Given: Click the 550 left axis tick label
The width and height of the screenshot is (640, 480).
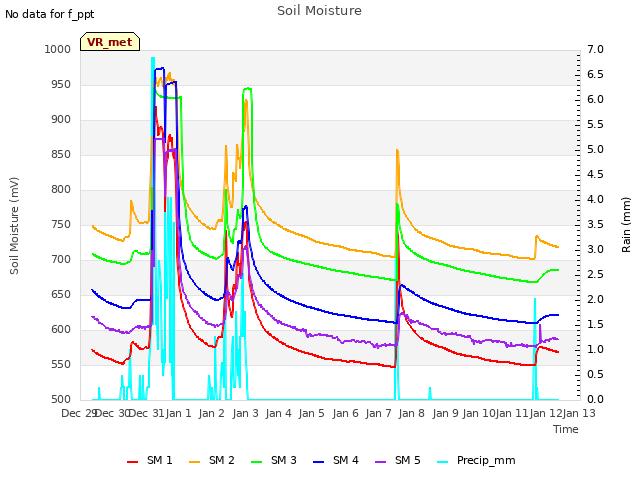Looking at the screenshot, I should (x=61, y=364).
